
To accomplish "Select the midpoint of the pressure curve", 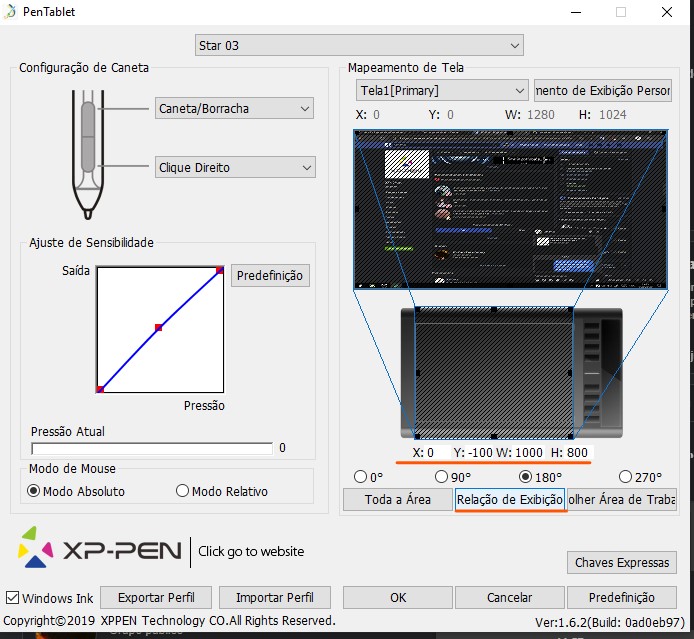I will click(158, 327).
